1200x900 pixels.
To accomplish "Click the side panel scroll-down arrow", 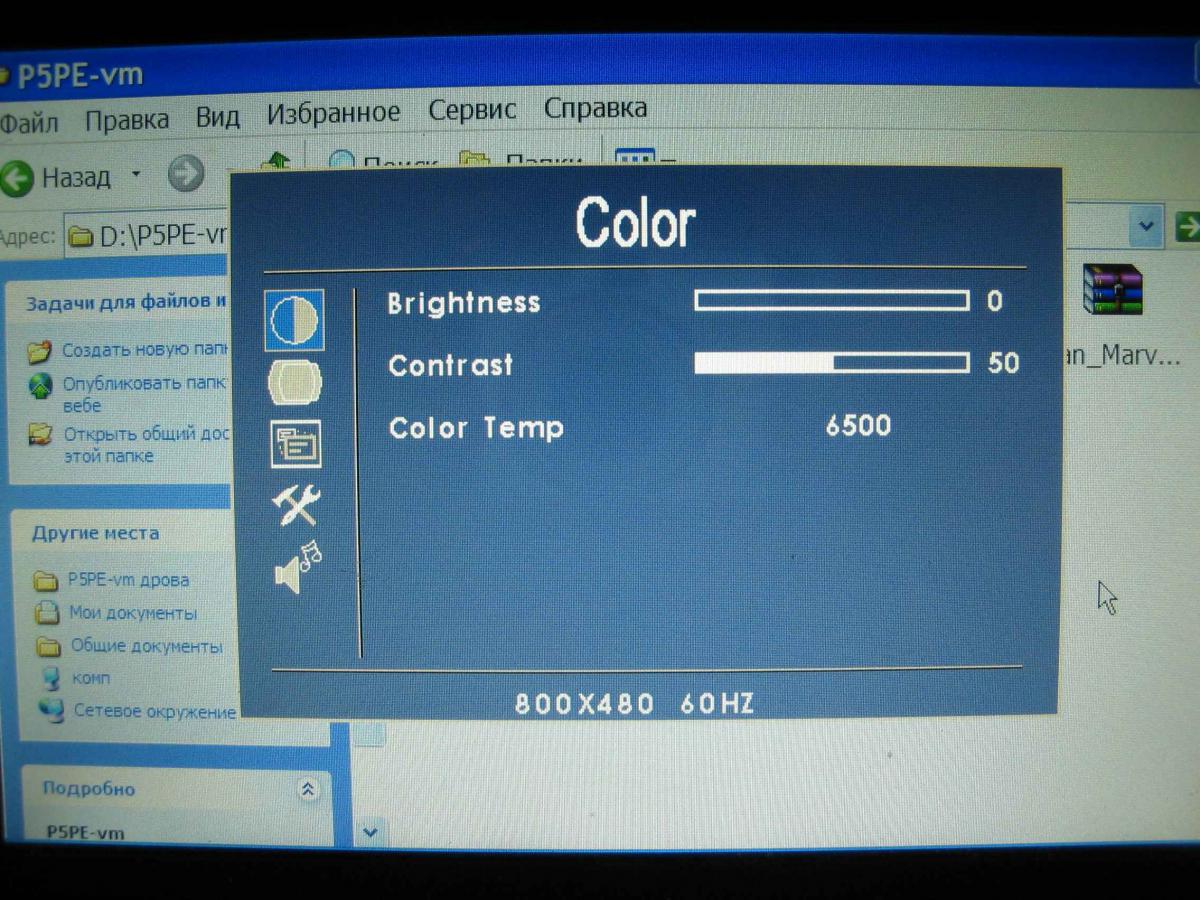I will tap(370, 831).
